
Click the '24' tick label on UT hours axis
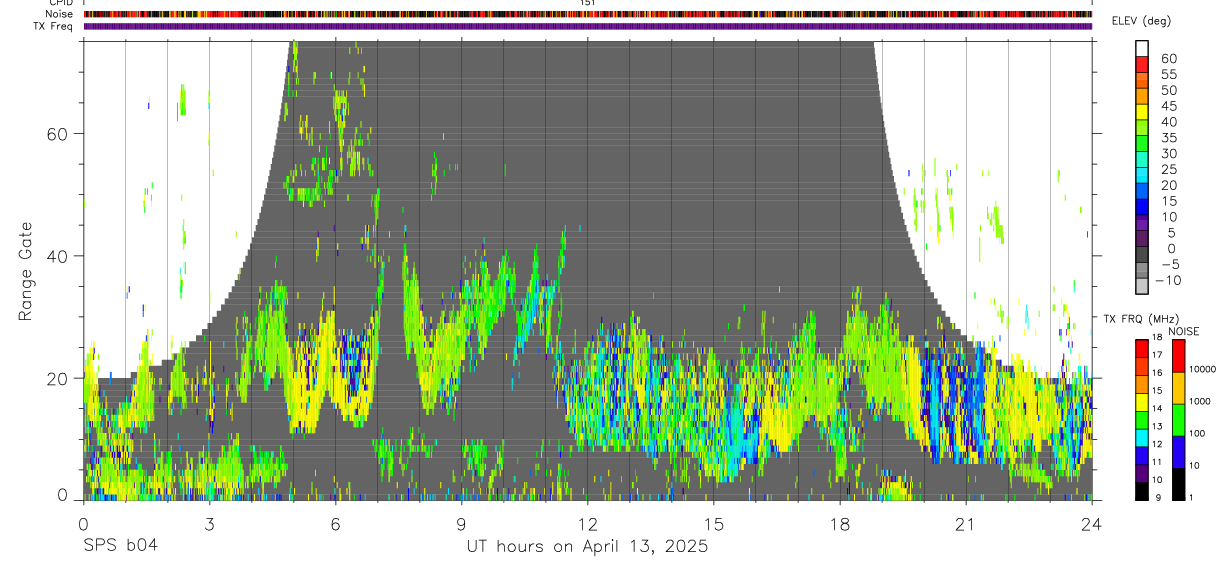pos(1092,524)
